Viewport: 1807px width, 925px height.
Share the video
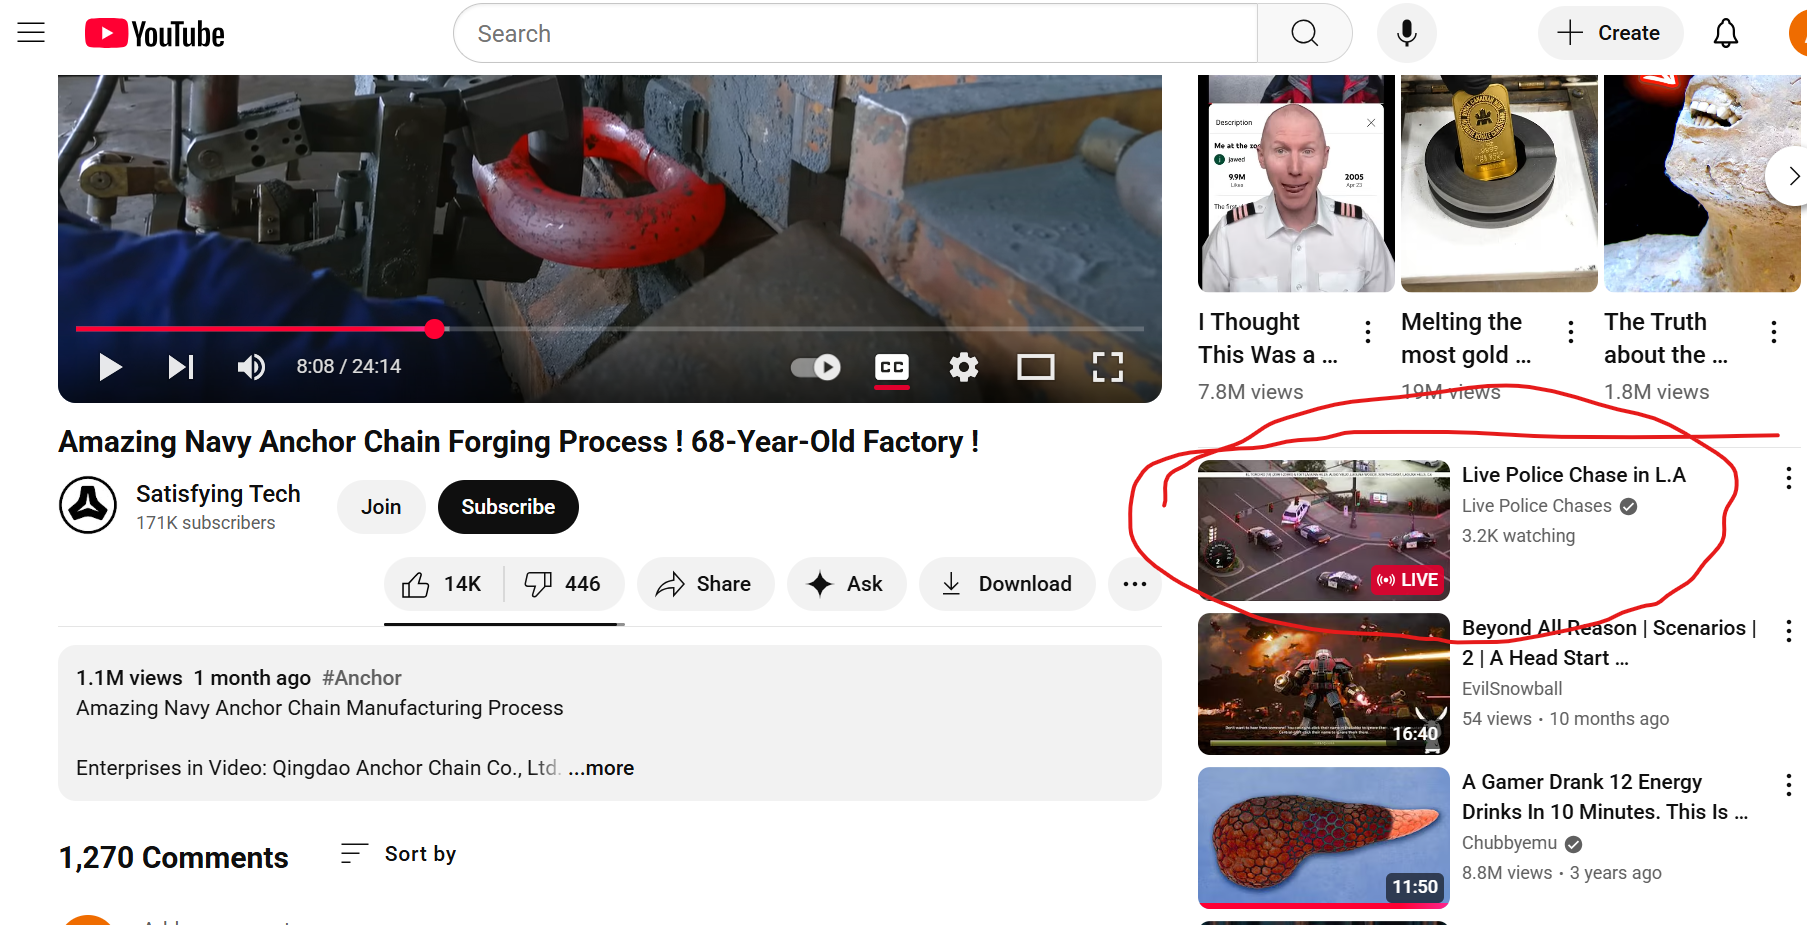[x=705, y=584]
